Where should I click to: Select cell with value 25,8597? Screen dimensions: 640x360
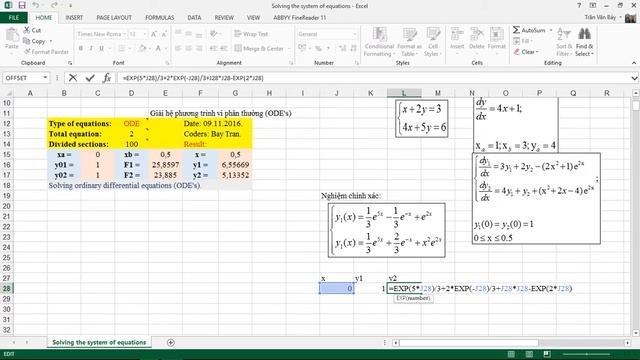[165, 164]
